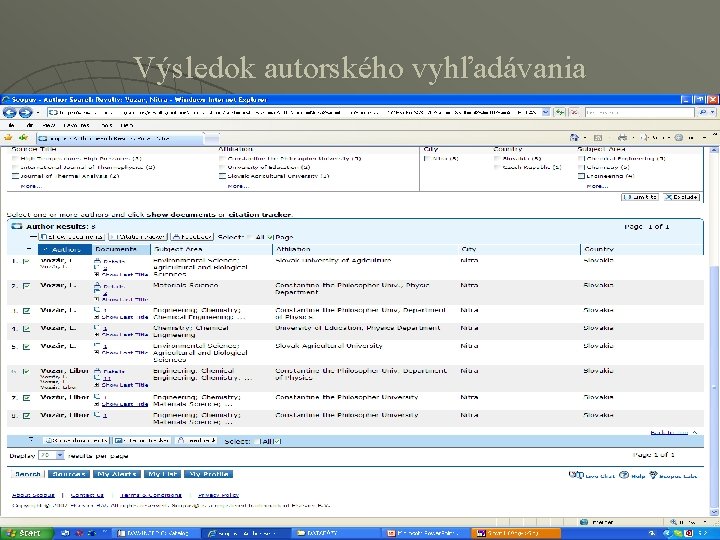The height and width of the screenshot is (540, 720).
Task: Open the Privacy Policy link
Action: (219, 495)
